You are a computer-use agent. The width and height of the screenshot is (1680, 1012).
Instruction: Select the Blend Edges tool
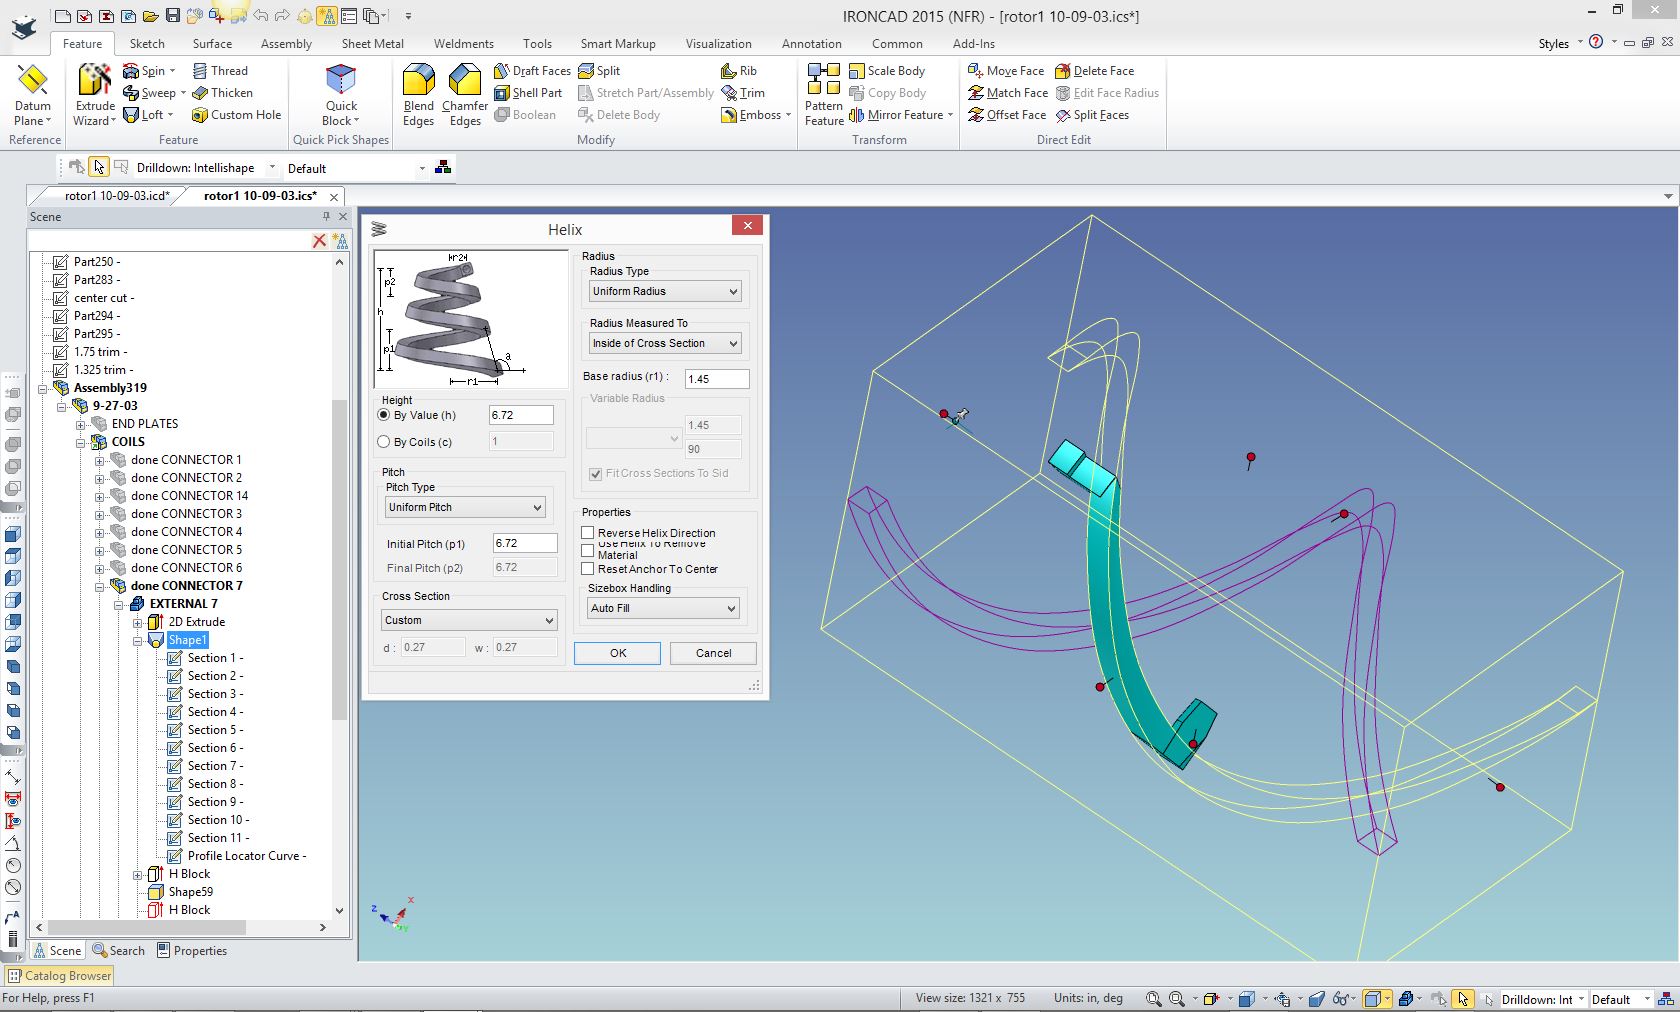pos(418,94)
